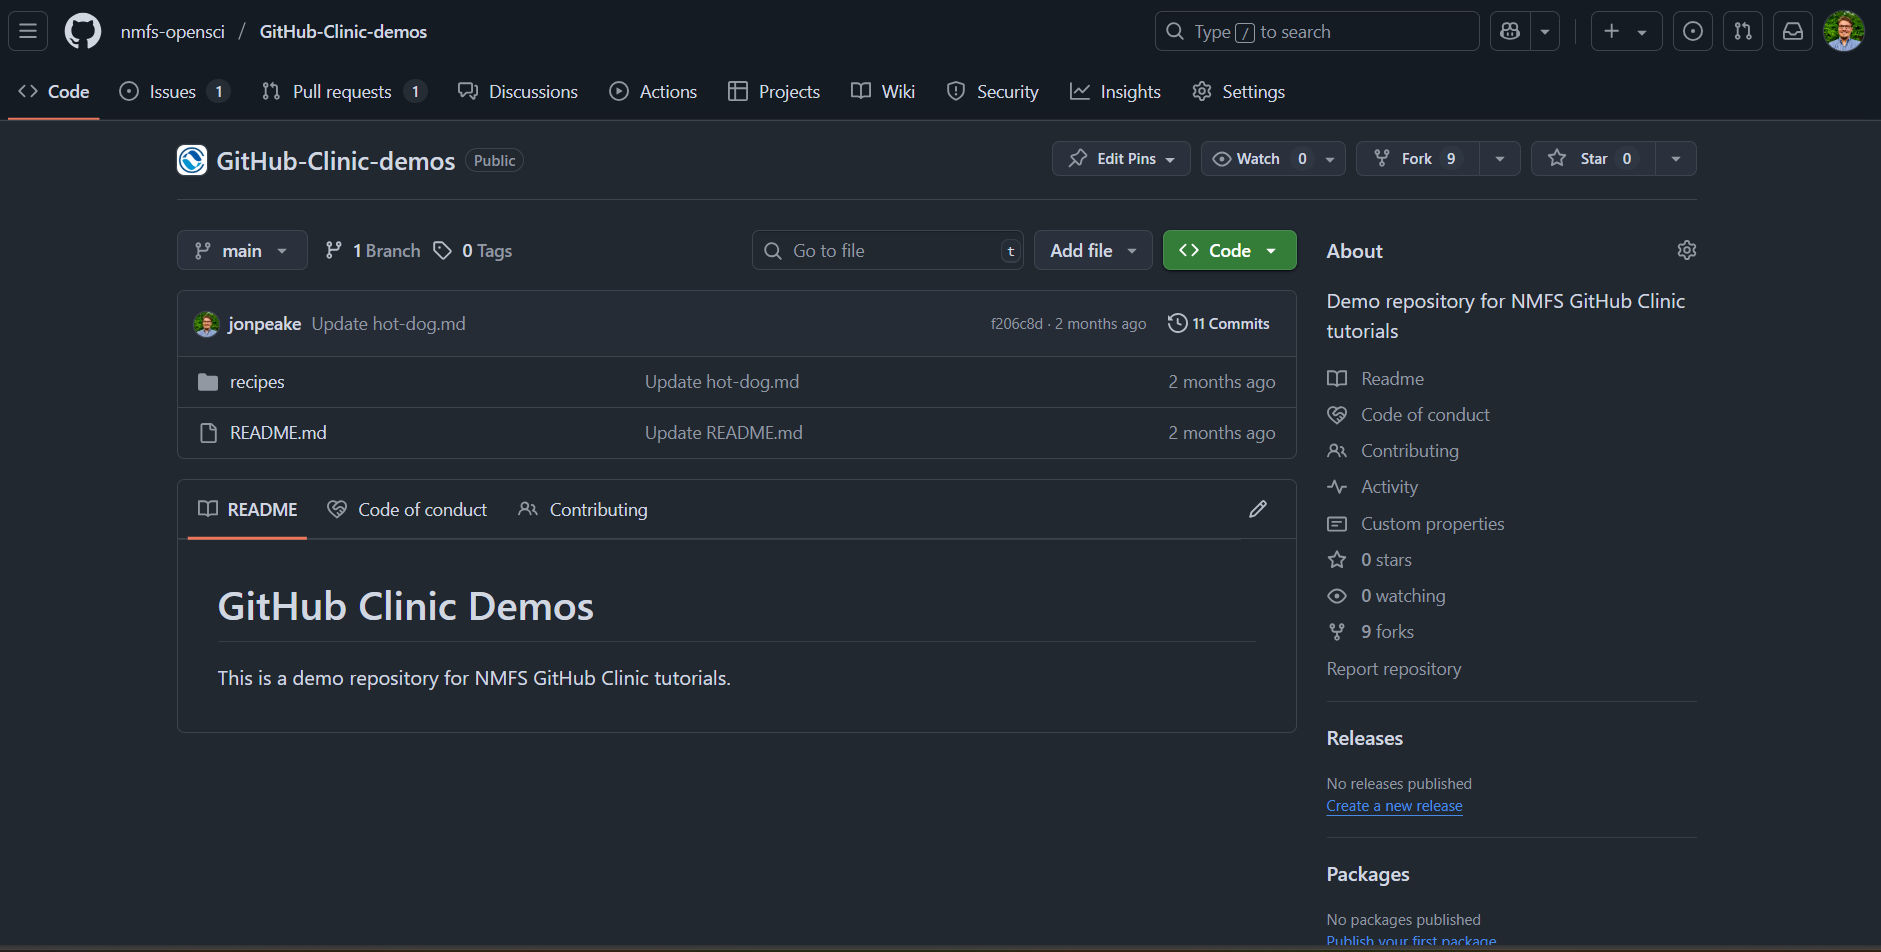Open Code of conduct in the About sidebar

1408,414
